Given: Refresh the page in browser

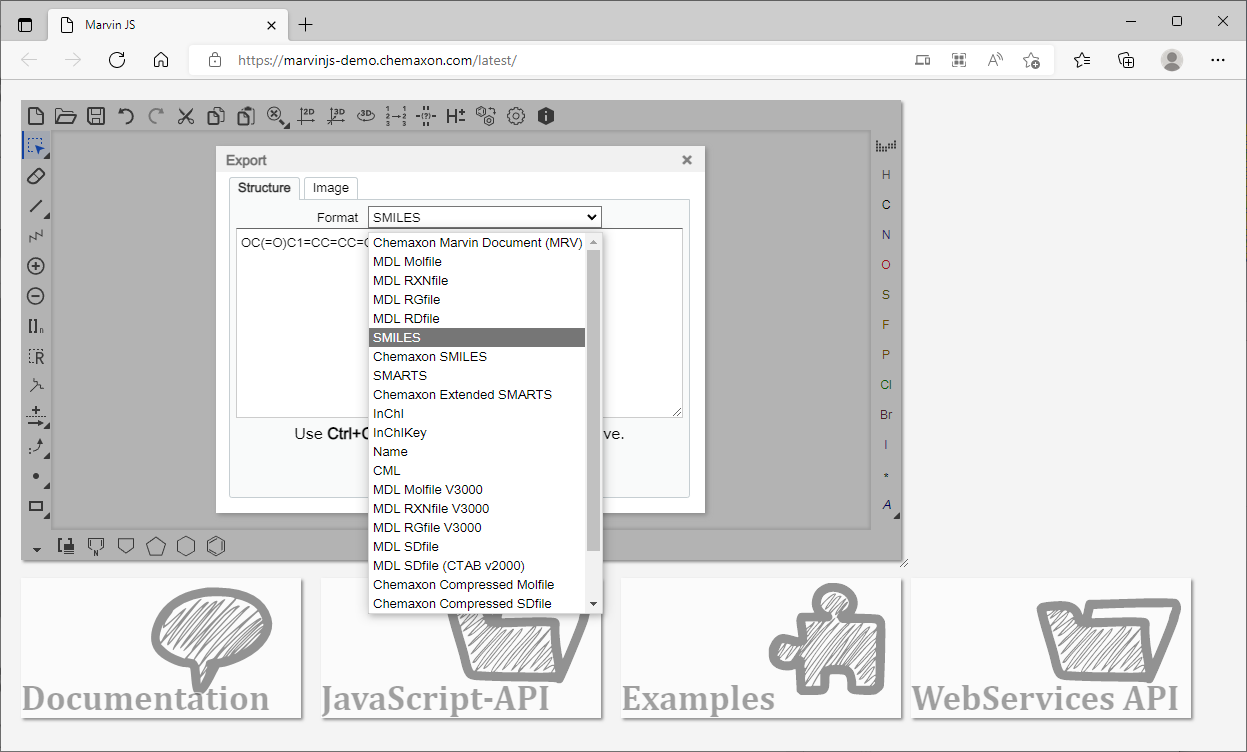Looking at the screenshot, I should [x=117, y=60].
